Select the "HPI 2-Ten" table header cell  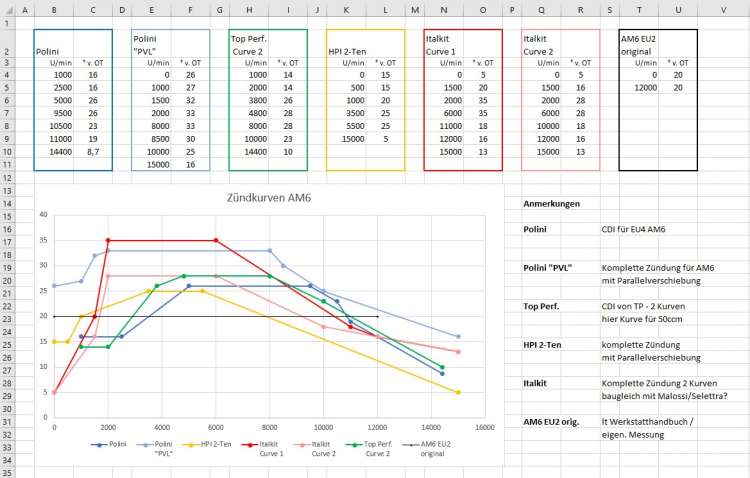pos(350,49)
